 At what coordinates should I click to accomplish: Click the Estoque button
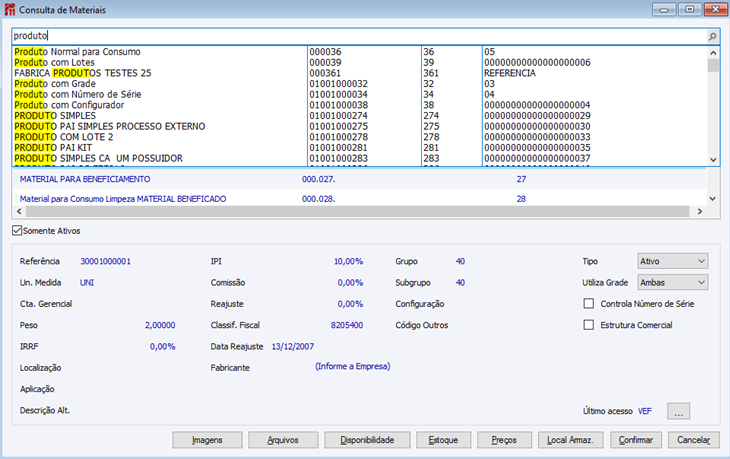point(443,440)
